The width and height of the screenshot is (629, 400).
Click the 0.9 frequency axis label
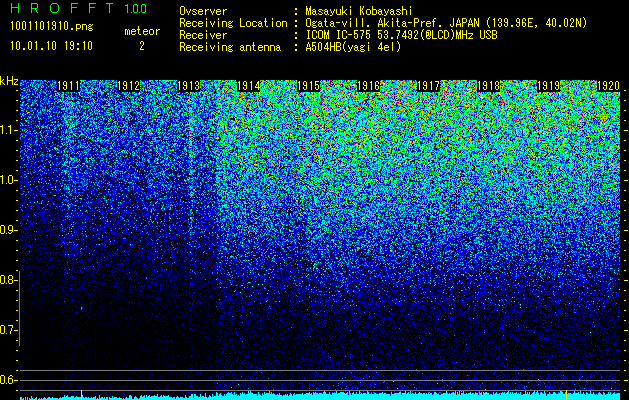tap(7, 230)
